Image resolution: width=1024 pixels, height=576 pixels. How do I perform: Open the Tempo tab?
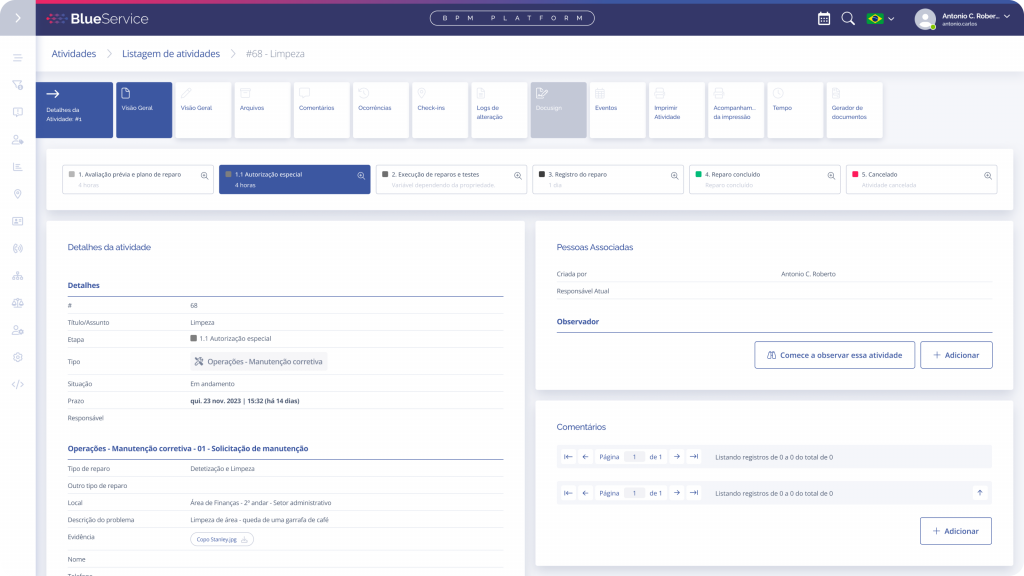(795, 110)
